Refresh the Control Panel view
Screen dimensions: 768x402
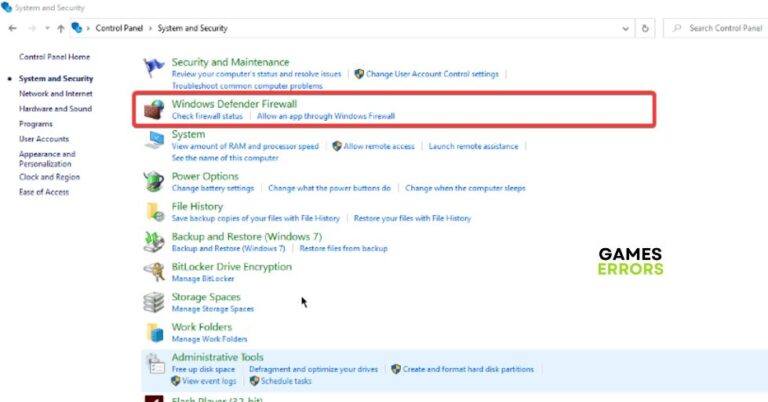point(646,28)
